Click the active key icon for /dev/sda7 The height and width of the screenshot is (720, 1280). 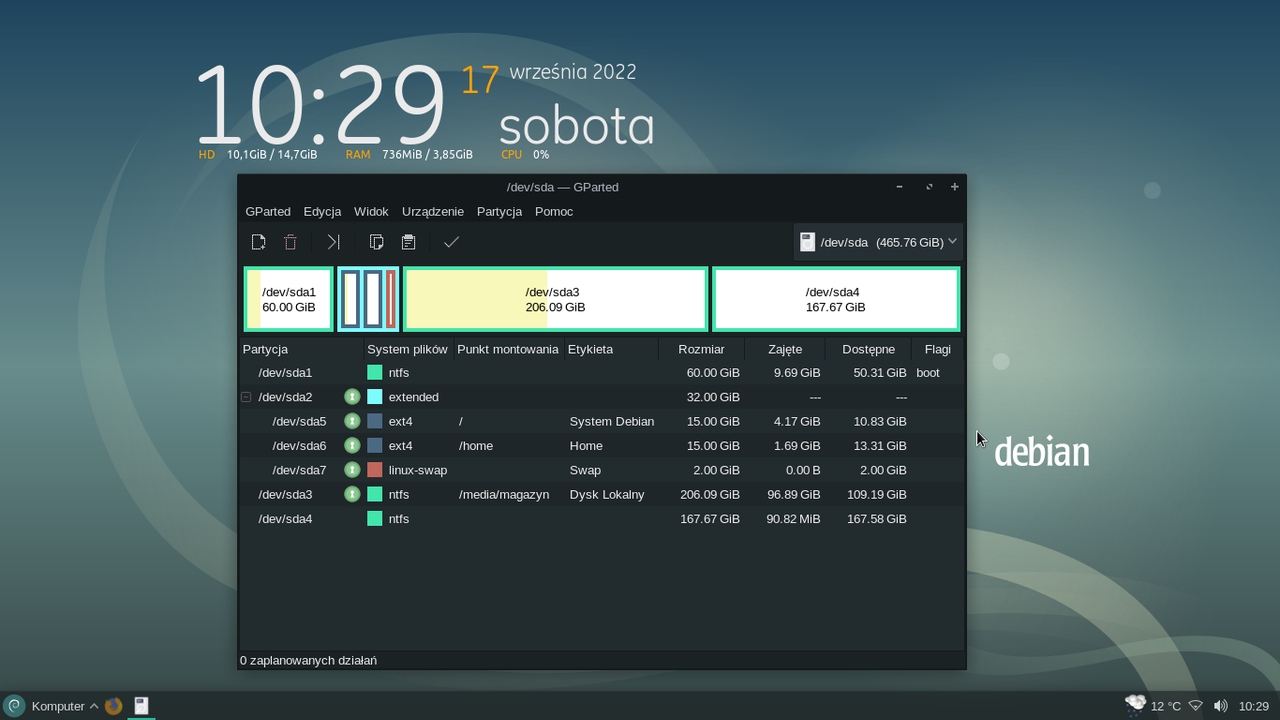(x=352, y=470)
